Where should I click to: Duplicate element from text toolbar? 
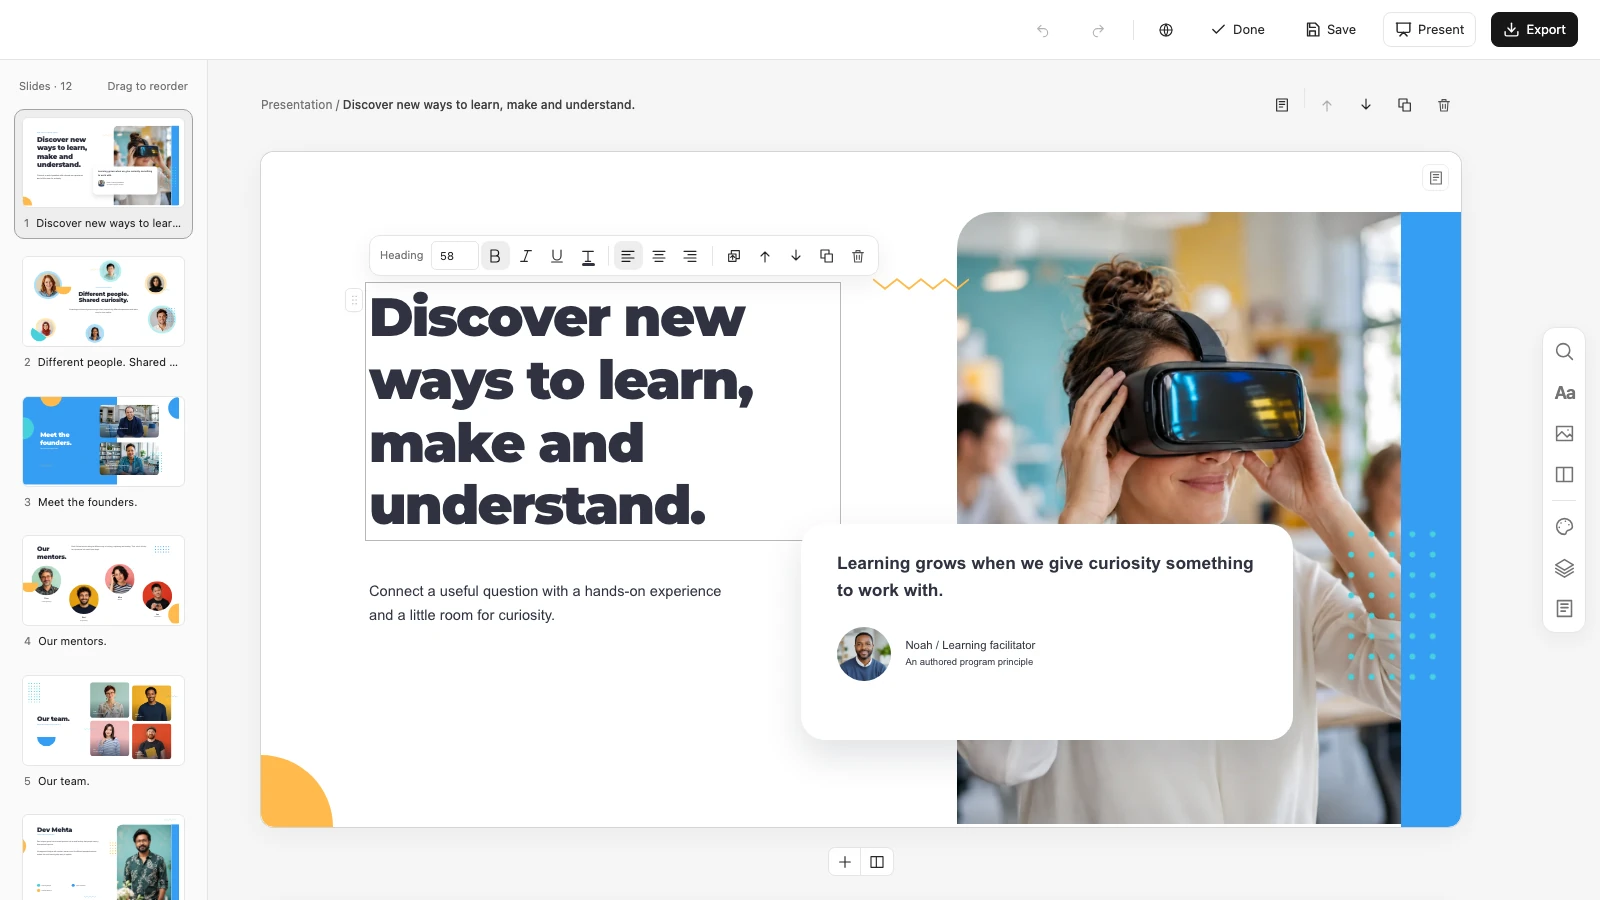tap(827, 256)
